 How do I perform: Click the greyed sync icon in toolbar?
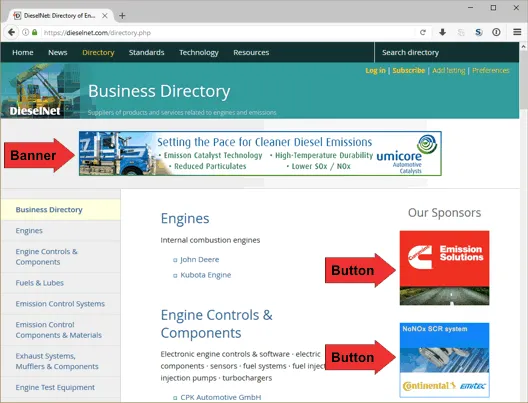[461, 32]
